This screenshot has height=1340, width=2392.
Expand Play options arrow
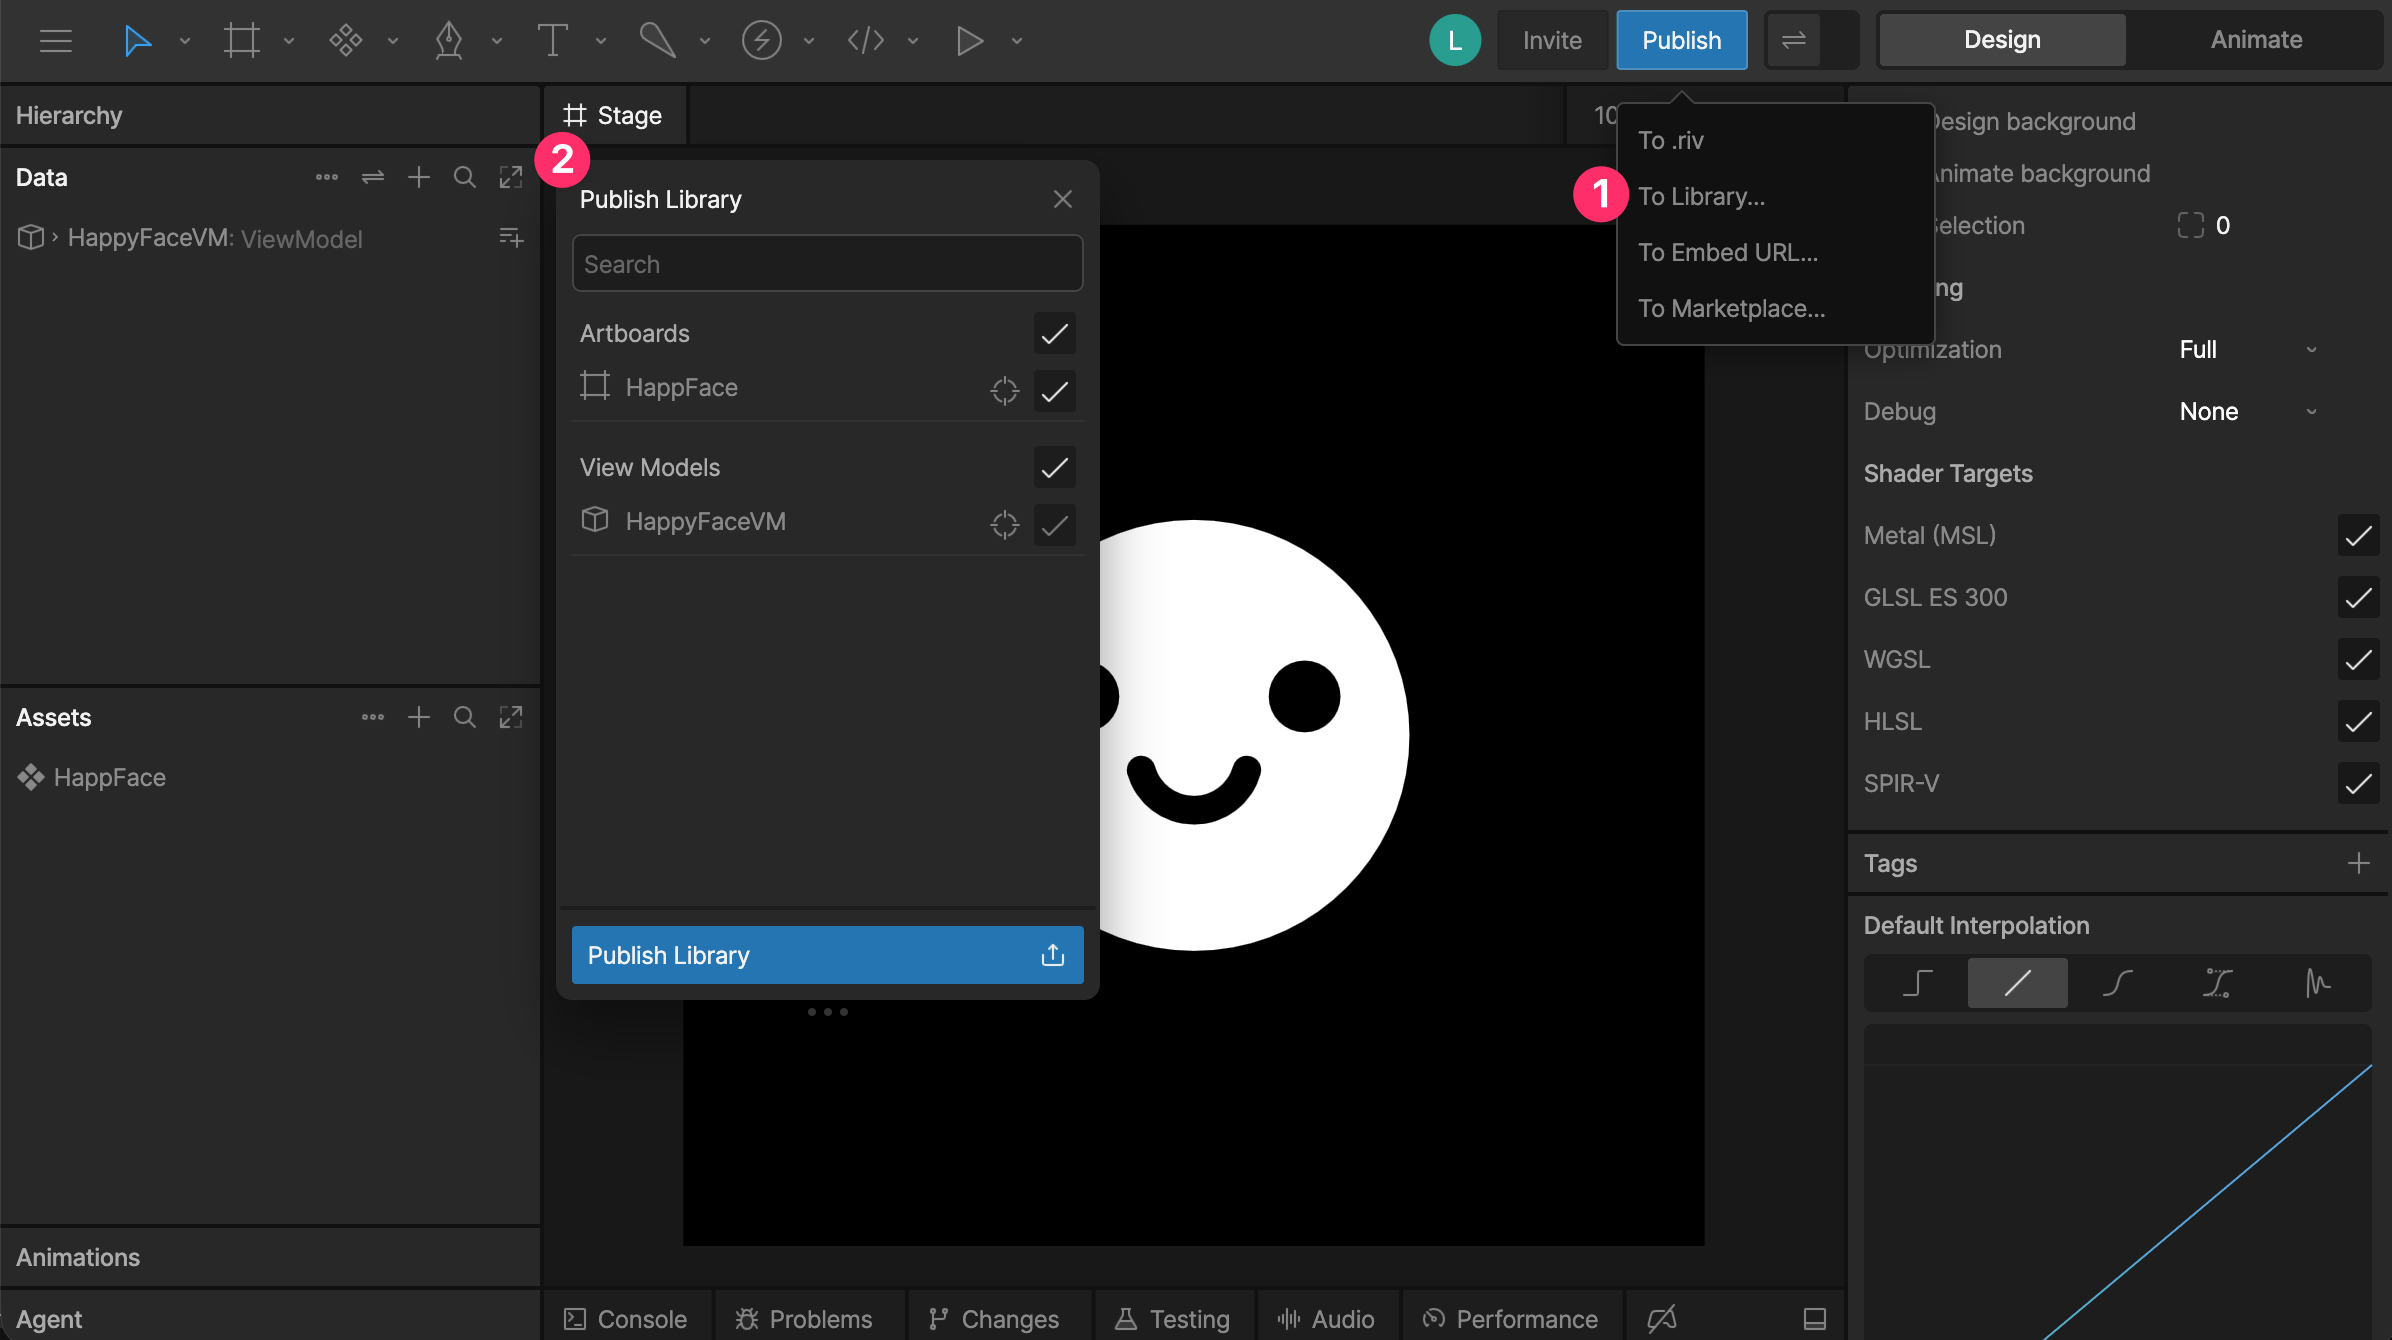(1017, 41)
